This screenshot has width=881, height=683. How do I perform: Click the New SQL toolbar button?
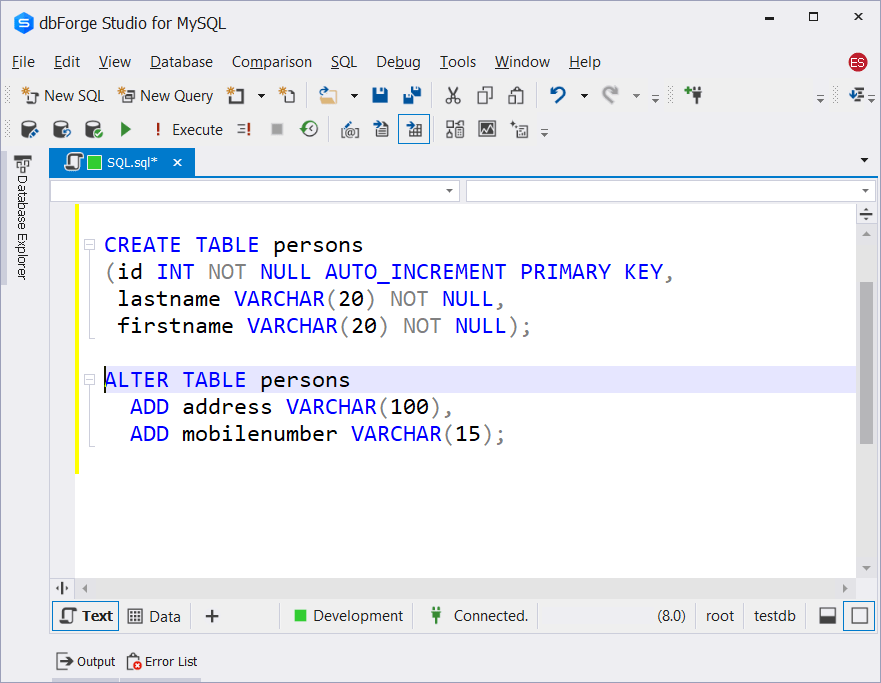(62, 96)
